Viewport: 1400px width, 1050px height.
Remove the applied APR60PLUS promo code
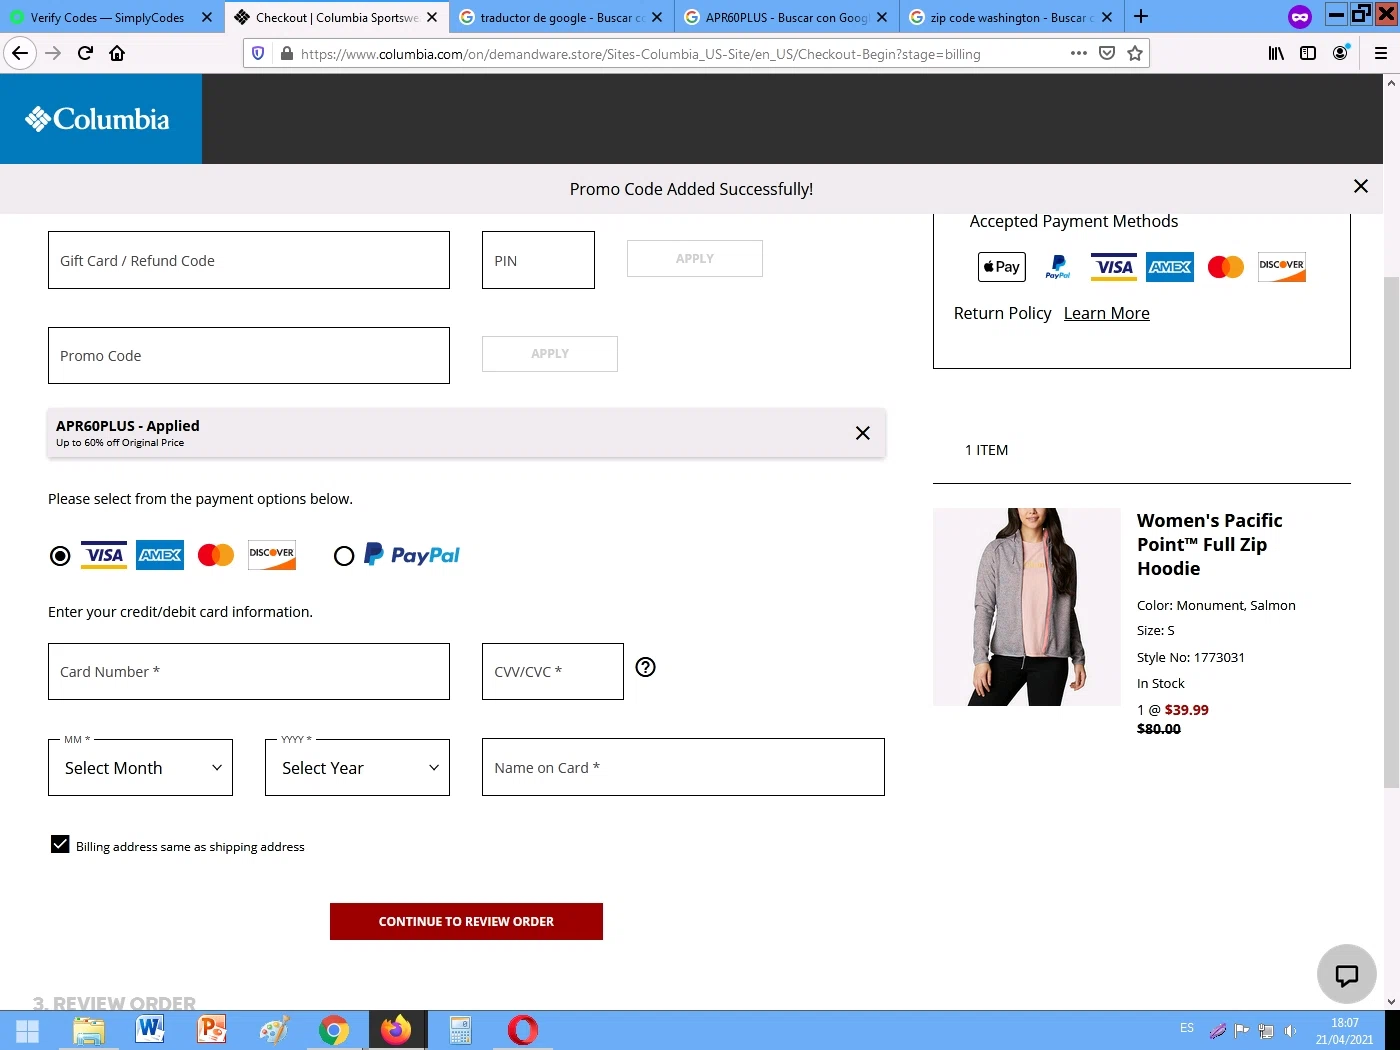coord(863,433)
